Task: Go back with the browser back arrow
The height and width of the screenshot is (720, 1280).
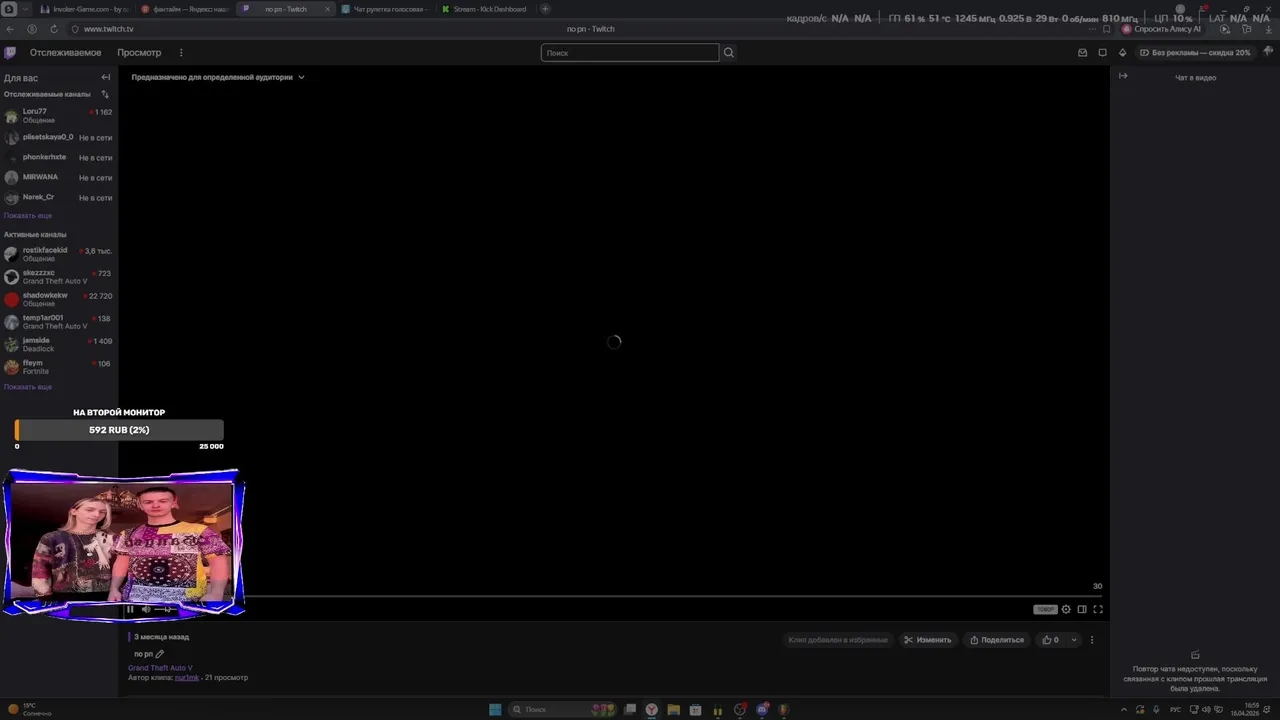Action: point(10,29)
